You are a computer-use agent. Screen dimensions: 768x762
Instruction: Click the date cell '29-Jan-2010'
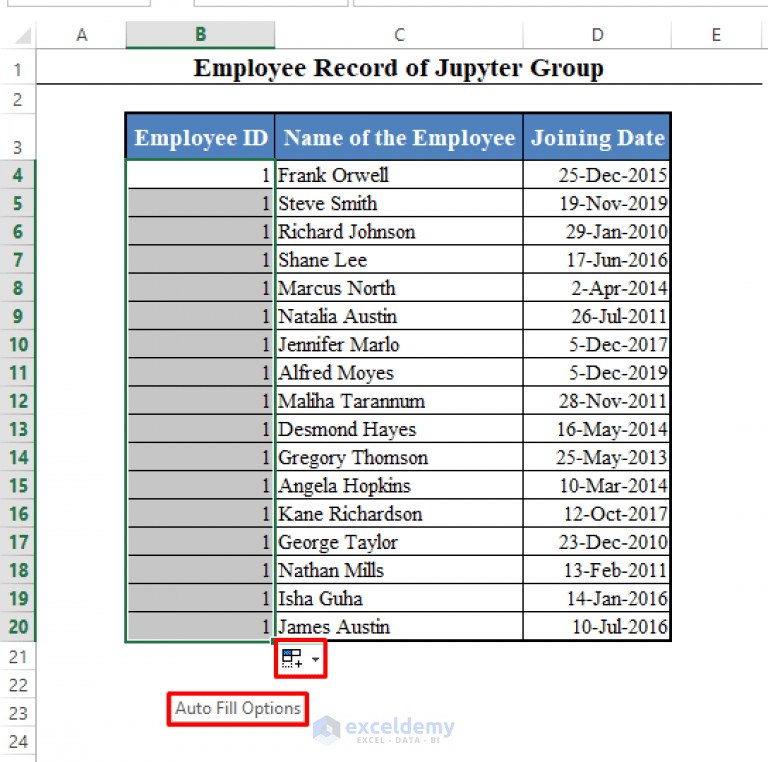coord(597,231)
